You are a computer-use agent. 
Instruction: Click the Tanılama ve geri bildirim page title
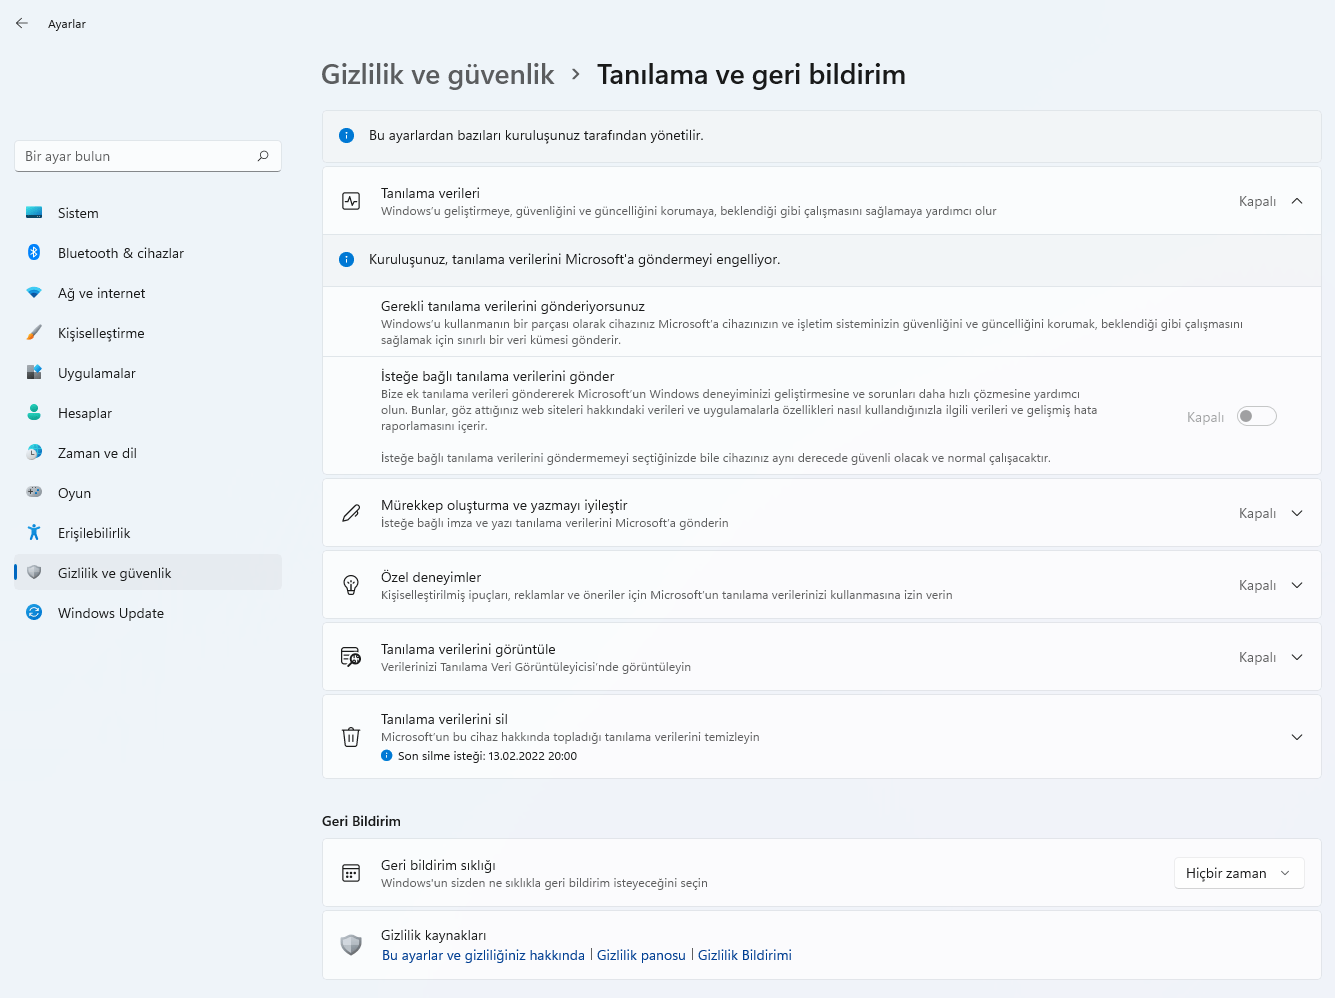click(751, 75)
